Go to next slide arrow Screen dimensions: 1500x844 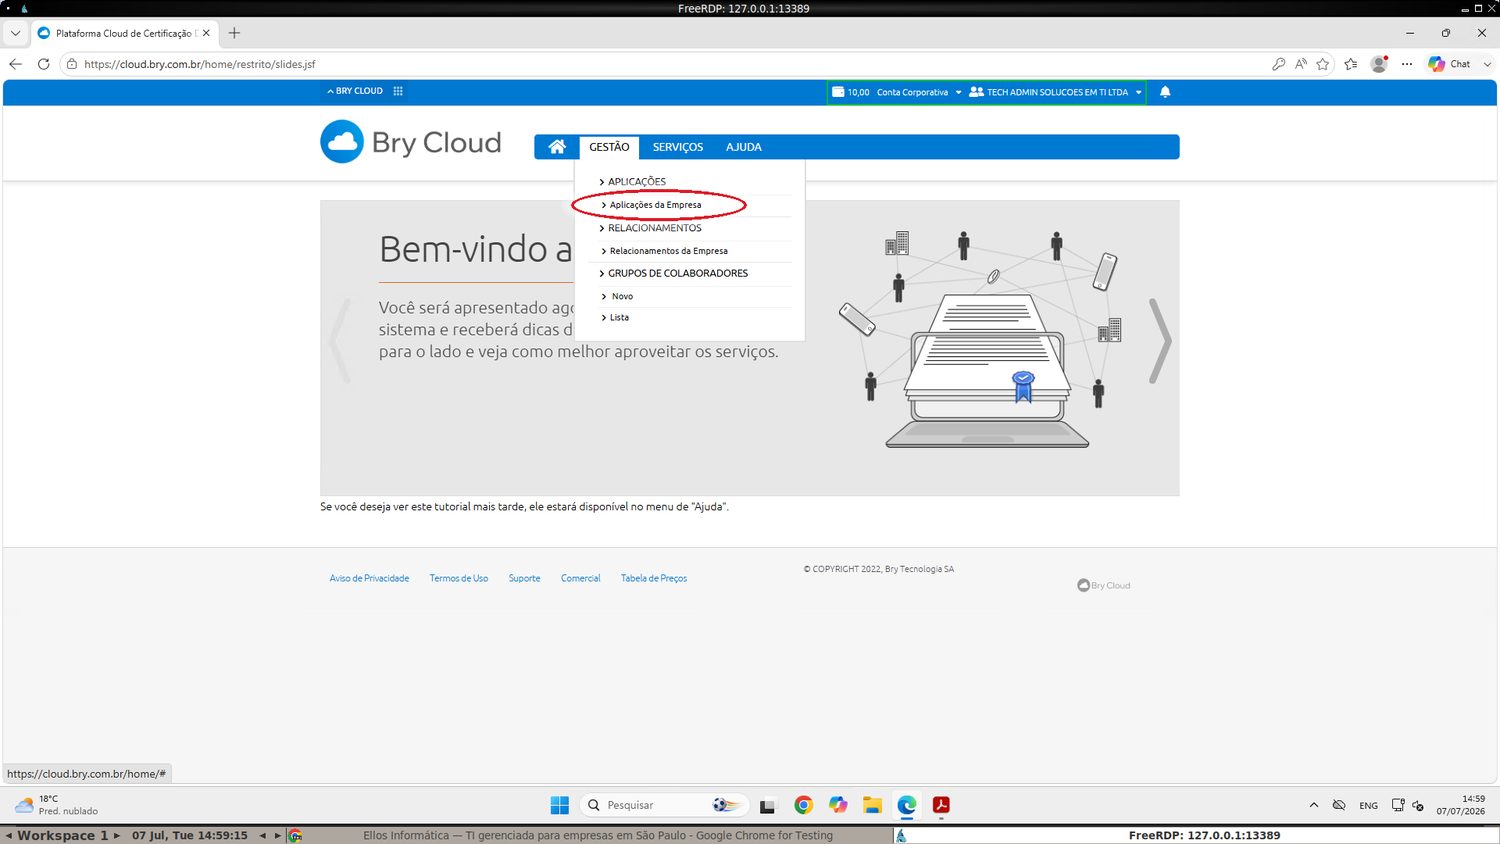(1160, 341)
